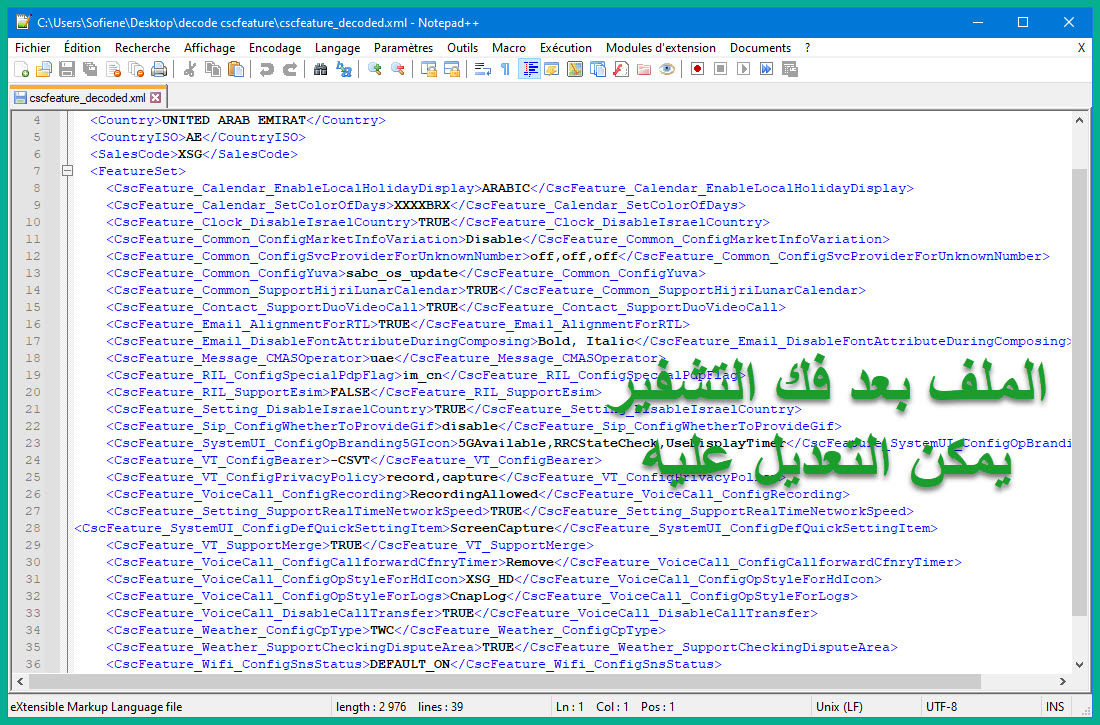Viewport: 1100px width, 725px height.
Task: Close the current document via toolbar Close icon
Action: click(113, 69)
